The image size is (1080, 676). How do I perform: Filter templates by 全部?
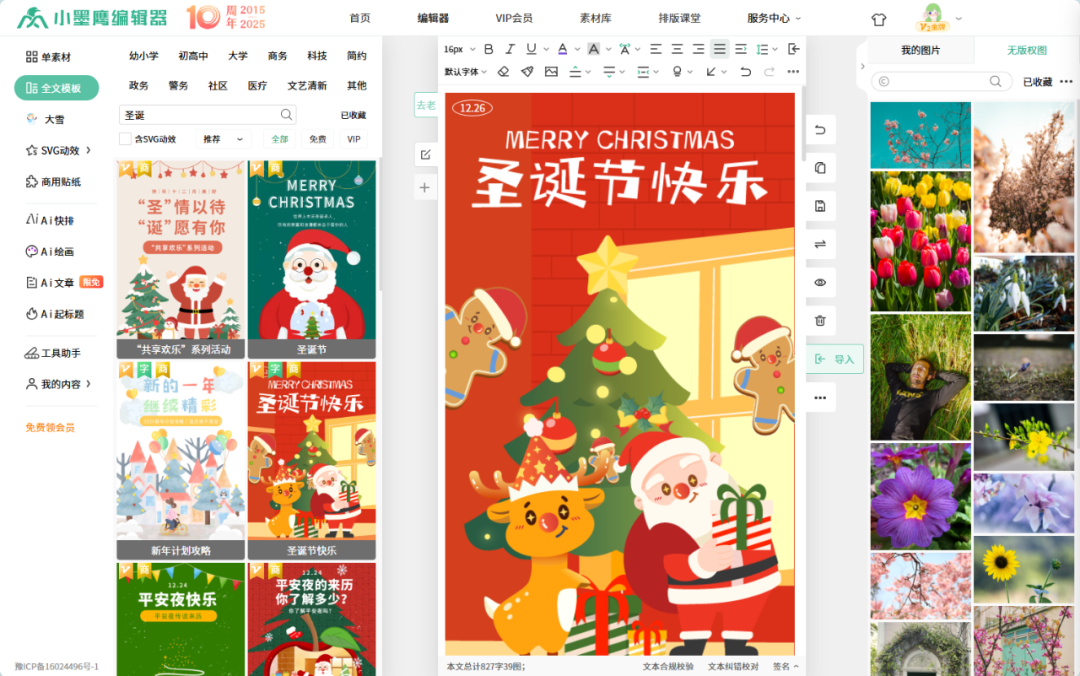pos(280,139)
